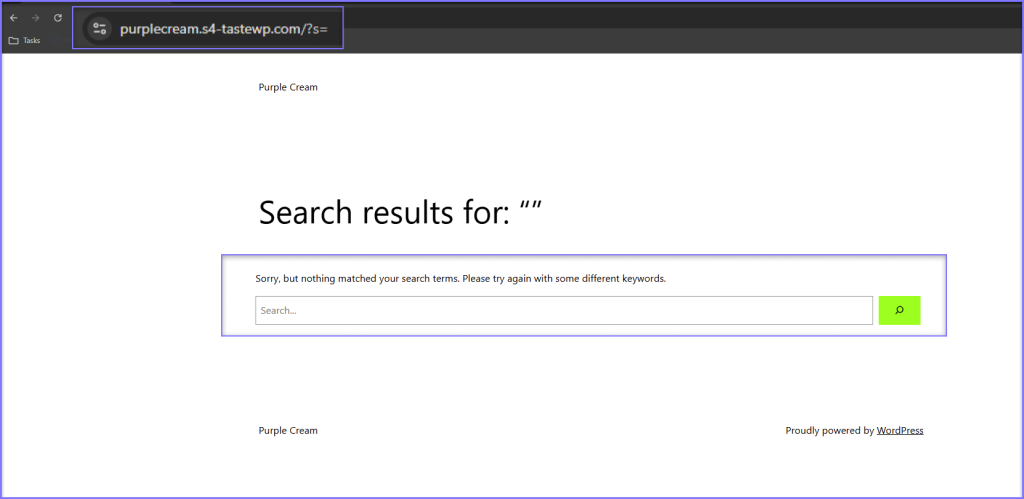Screen dimensions: 1024x499
Task: Follow the WordPress link in footer
Action: click(900, 431)
